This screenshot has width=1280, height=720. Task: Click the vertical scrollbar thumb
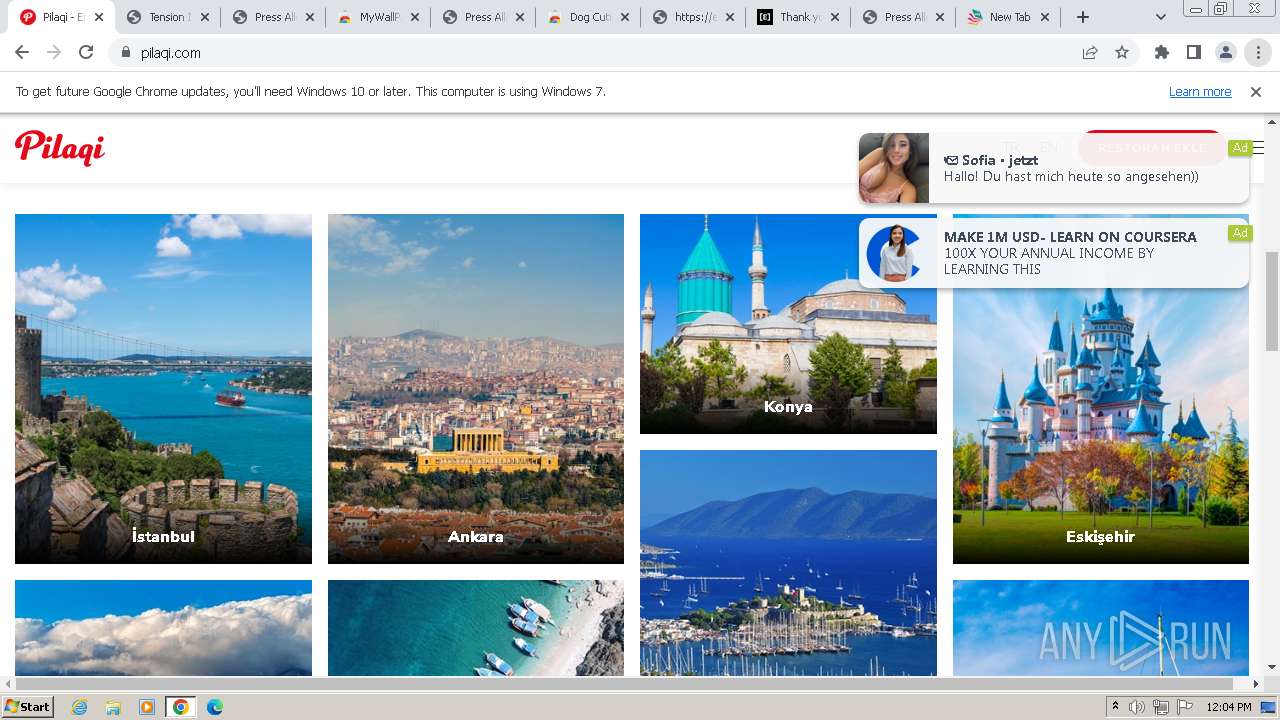(1272, 301)
